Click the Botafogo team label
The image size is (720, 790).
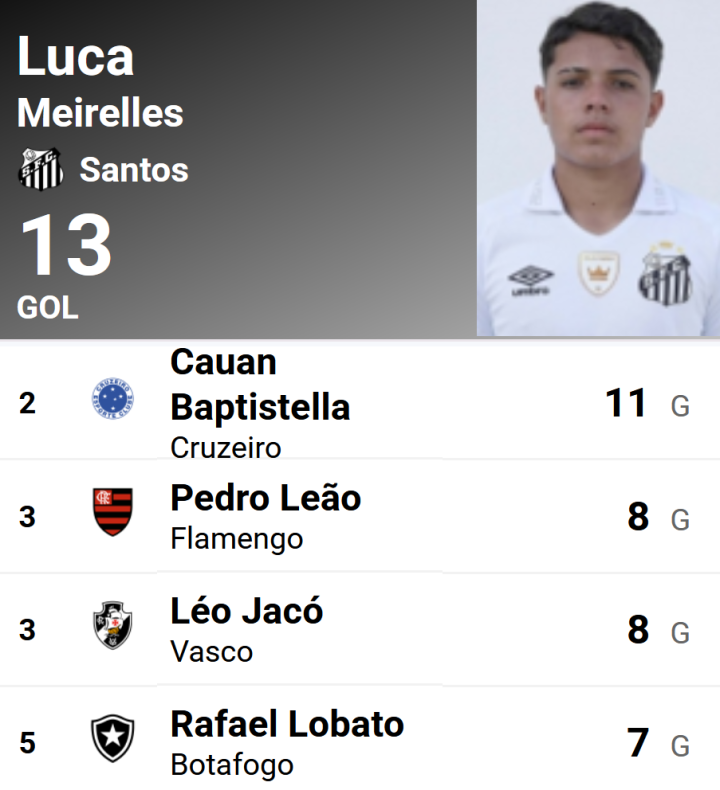coord(232,765)
